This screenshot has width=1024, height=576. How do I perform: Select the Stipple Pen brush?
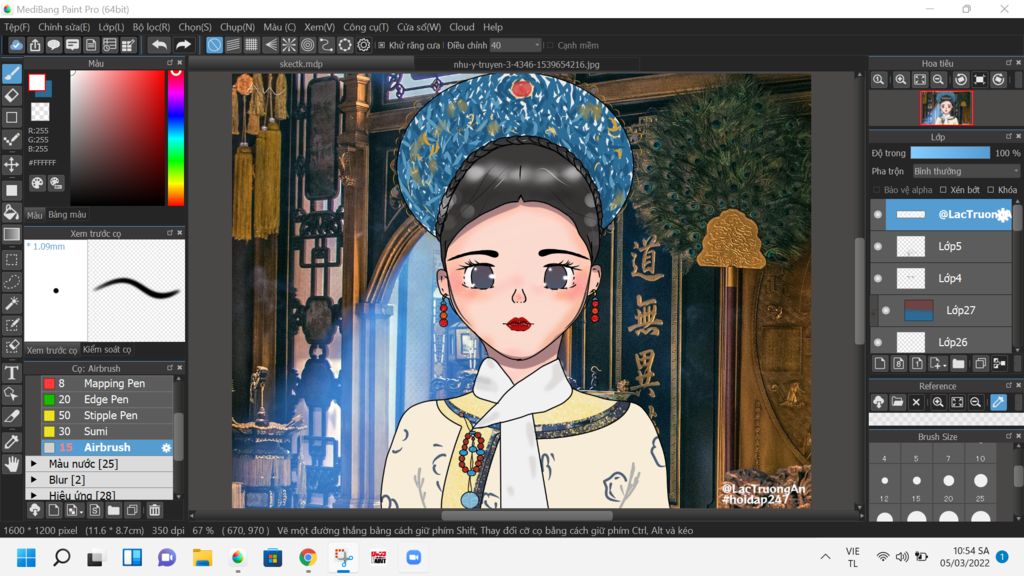(107, 415)
